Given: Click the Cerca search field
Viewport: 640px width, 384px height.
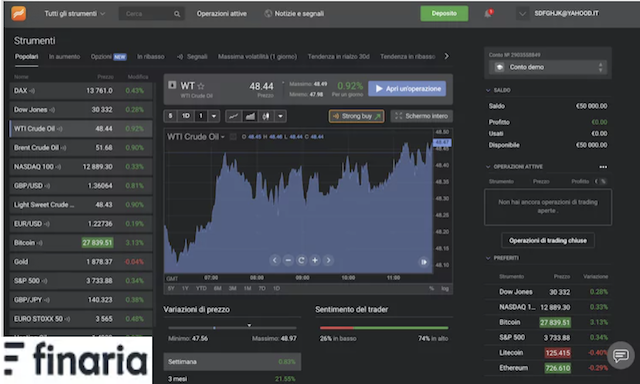Looking at the screenshot, I should [151, 14].
